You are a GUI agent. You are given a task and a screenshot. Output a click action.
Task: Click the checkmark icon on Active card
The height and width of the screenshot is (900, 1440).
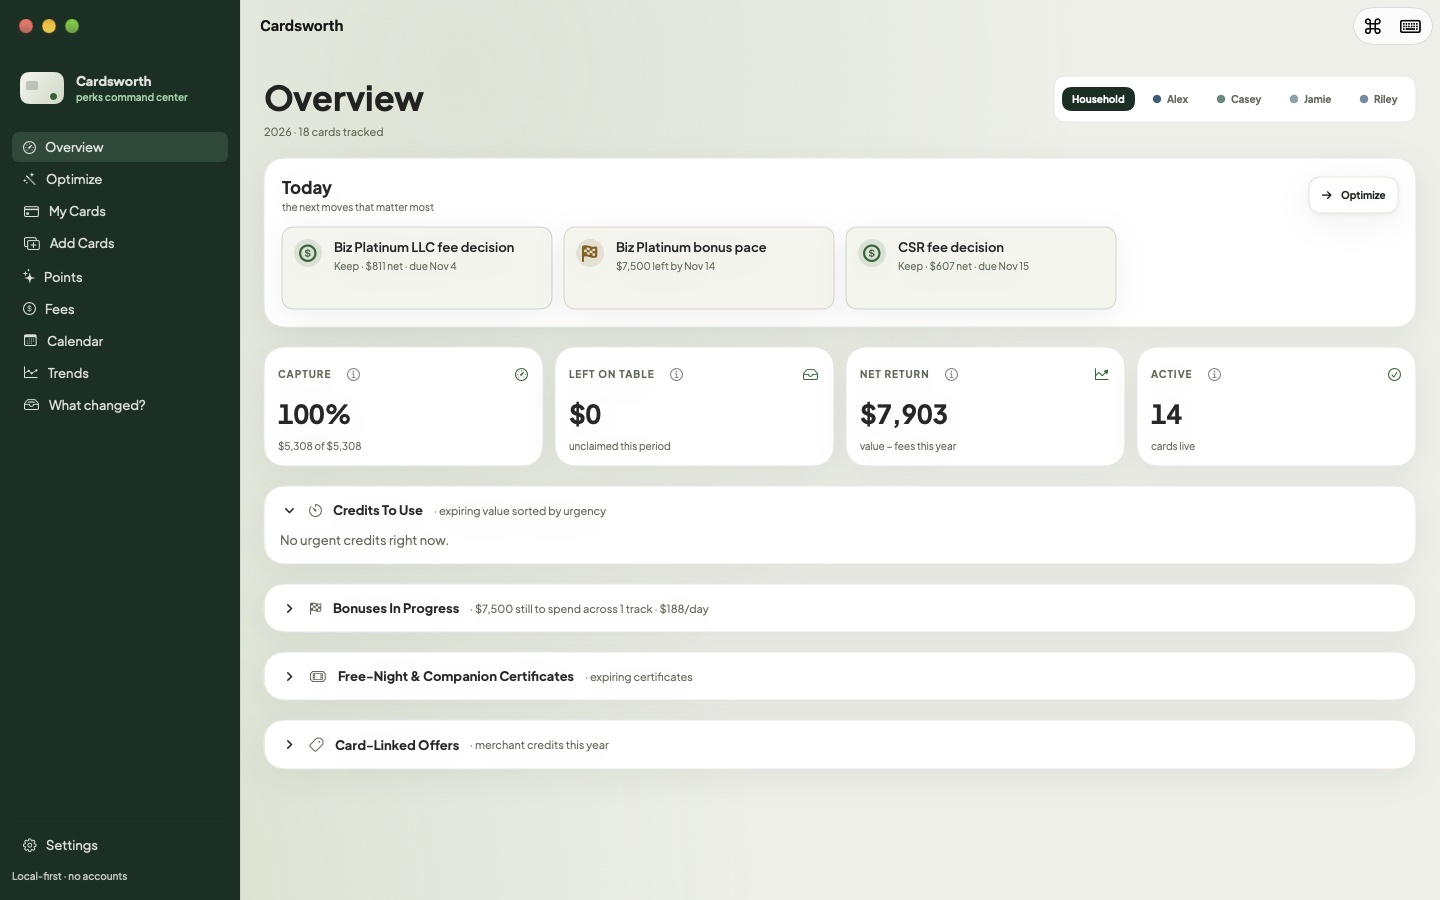1394,374
